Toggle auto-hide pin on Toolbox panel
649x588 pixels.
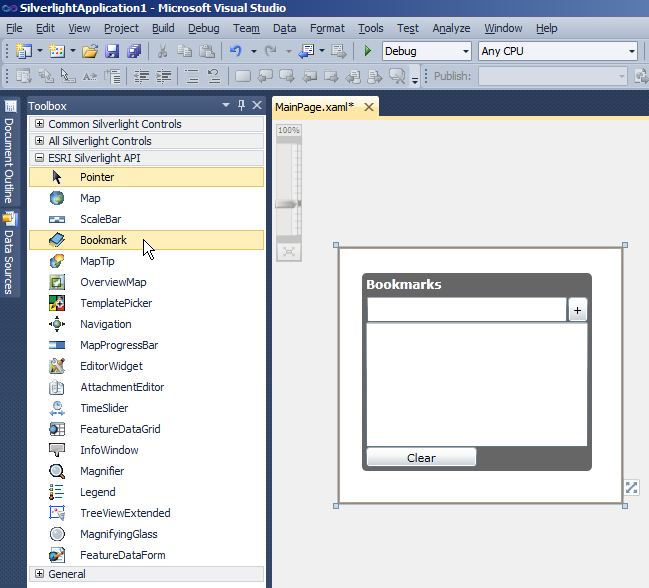pyautogui.click(x=242, y=106)
